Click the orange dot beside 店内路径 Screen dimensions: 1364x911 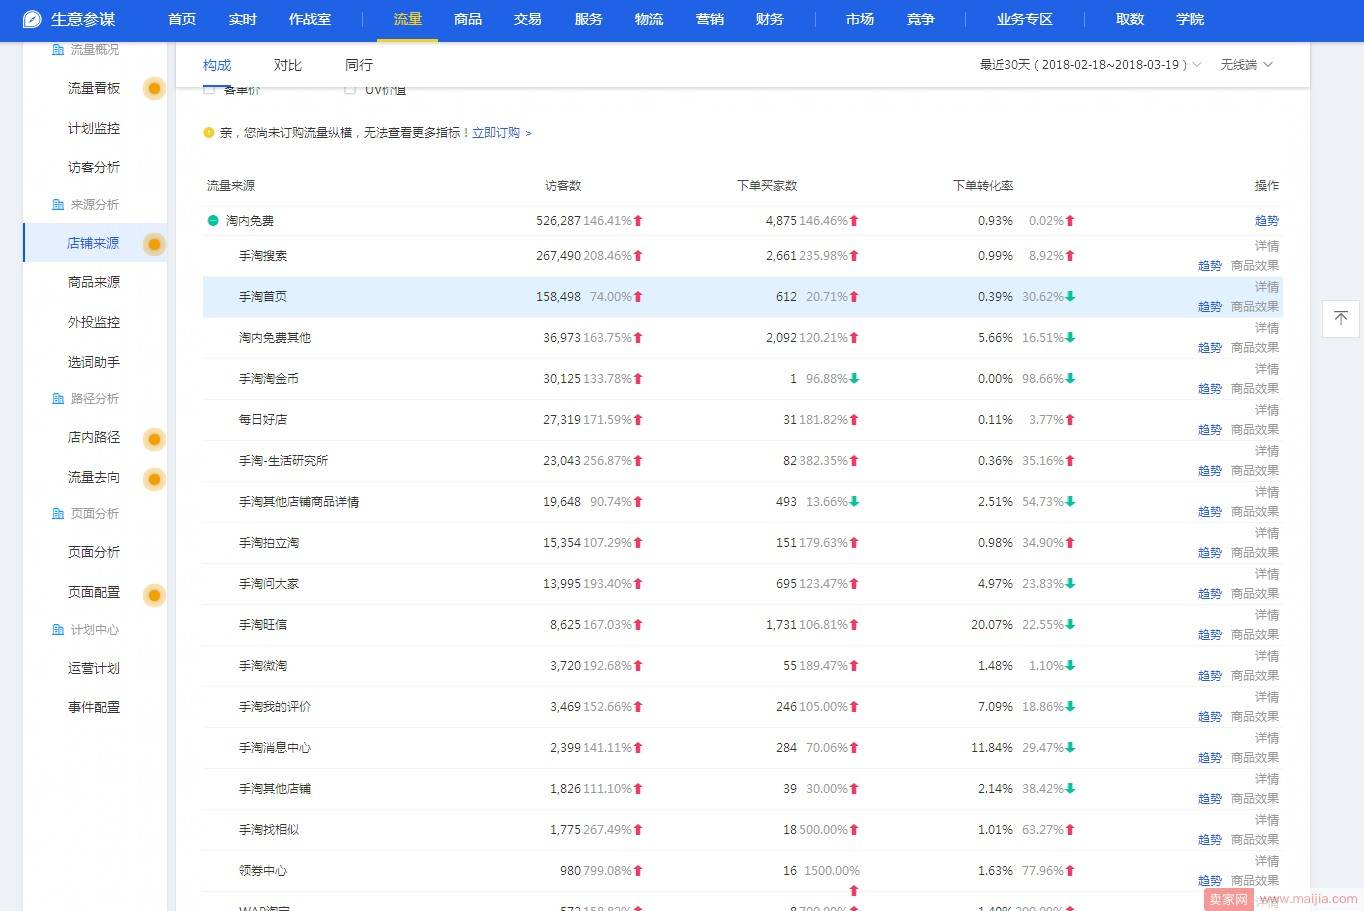pyautogui.click(x=154, y=439)
